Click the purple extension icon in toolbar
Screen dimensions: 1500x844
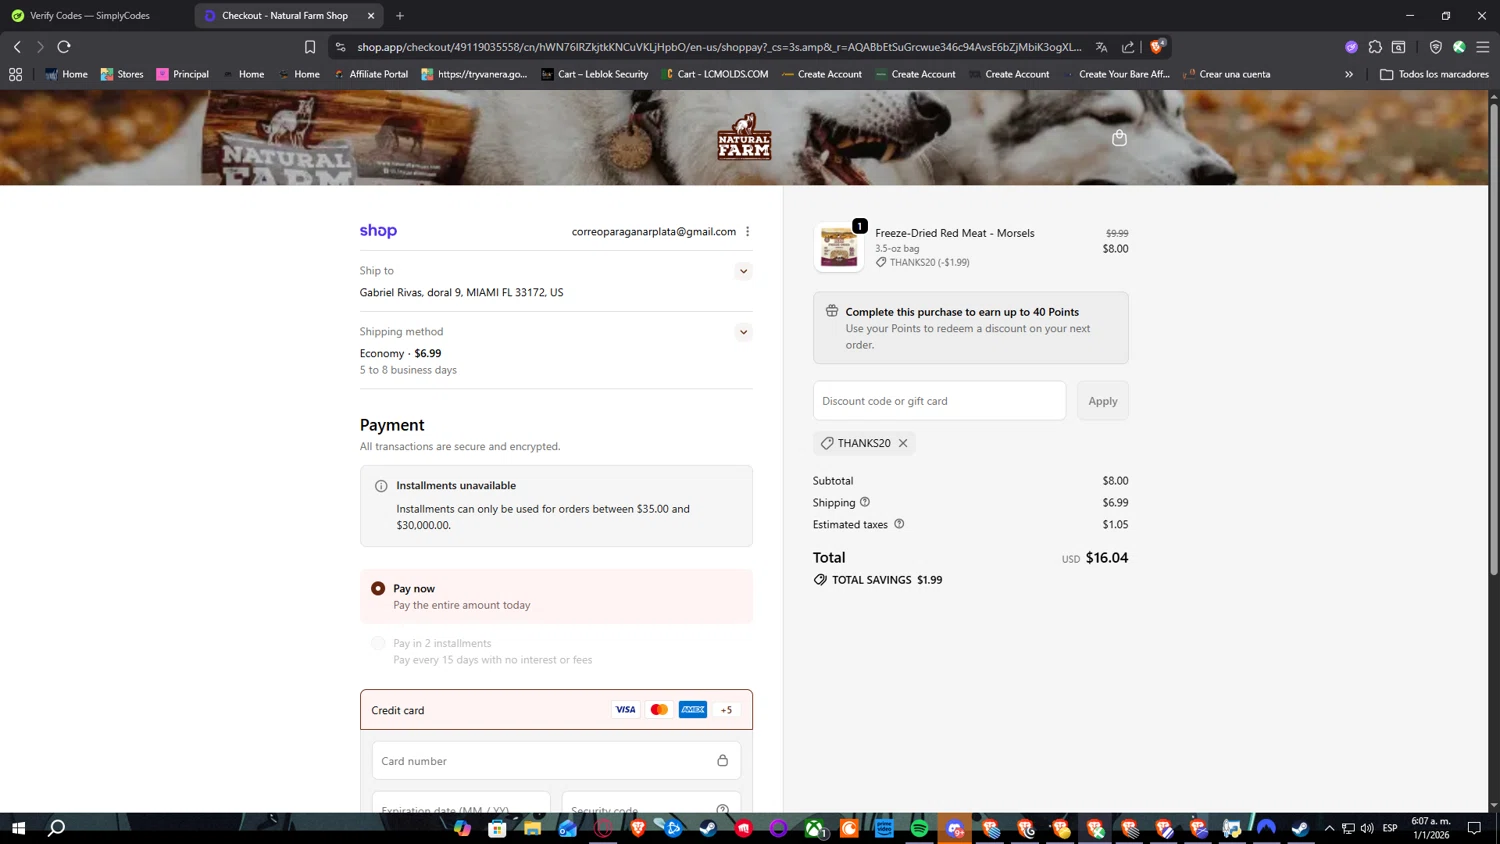(x=1351, y=47)
